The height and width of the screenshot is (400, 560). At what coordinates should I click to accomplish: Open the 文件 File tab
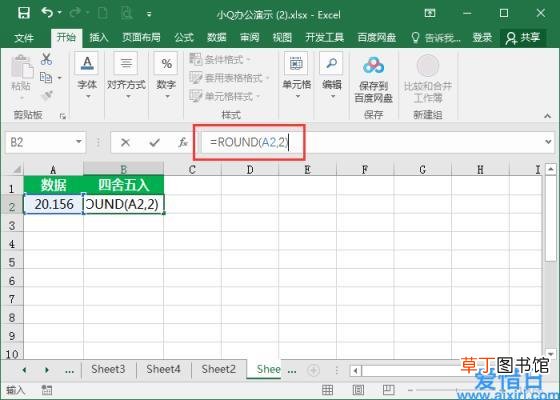[24, 38]
